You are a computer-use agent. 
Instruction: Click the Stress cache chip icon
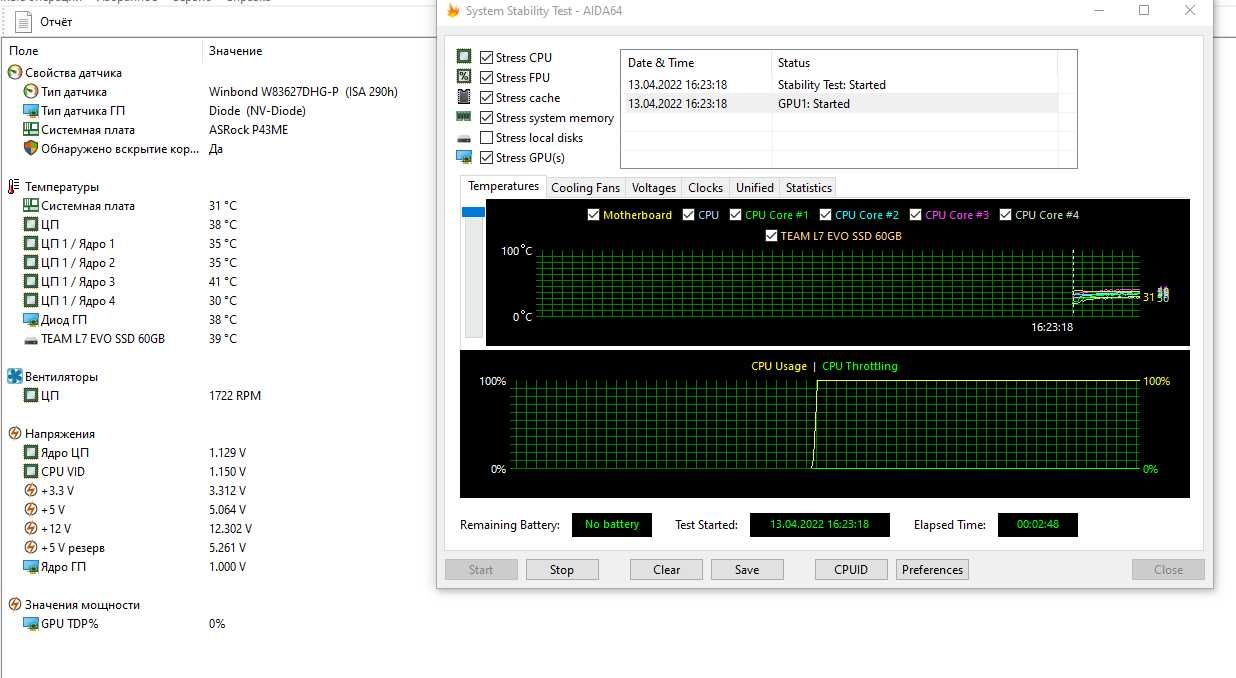pos(464,97)
